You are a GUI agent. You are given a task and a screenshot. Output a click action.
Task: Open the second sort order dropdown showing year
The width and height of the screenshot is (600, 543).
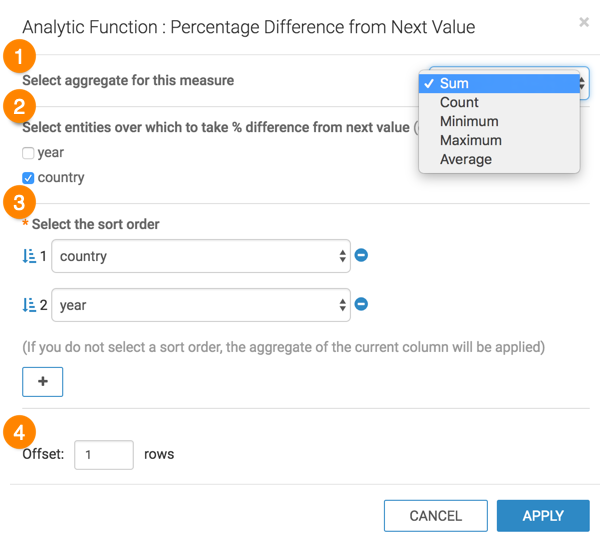click(200, 305)
